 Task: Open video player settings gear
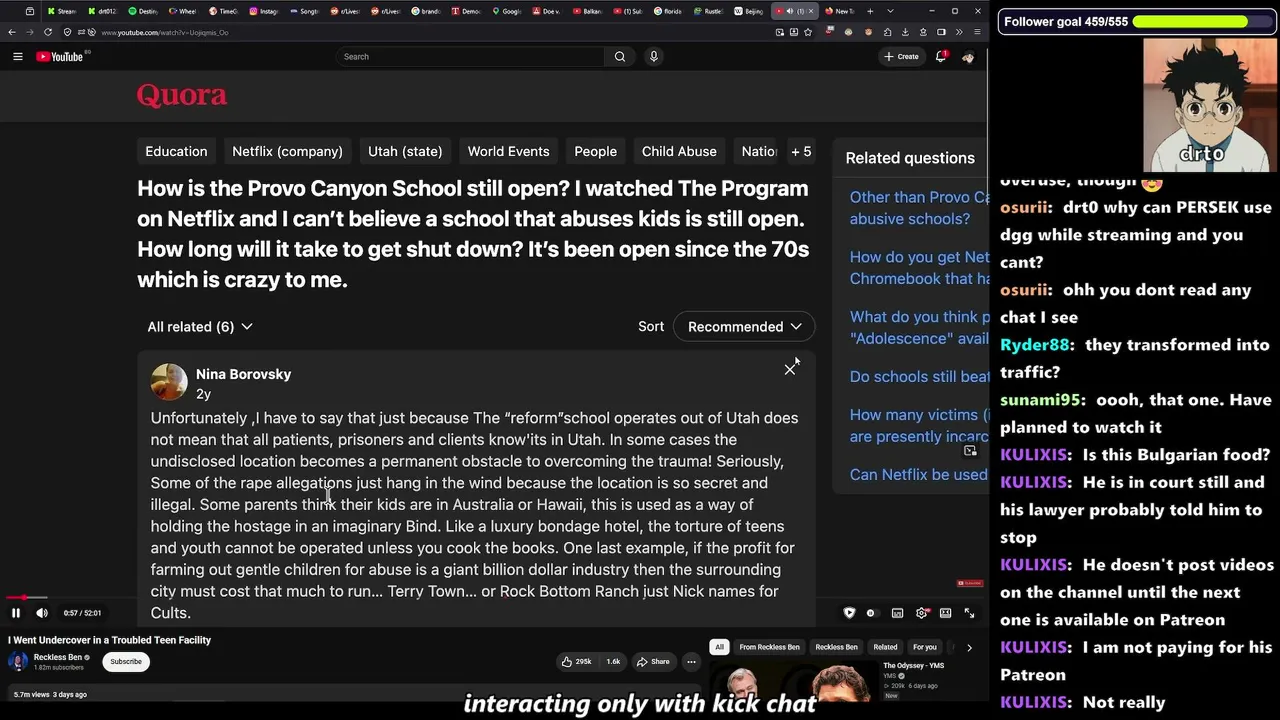921,613
